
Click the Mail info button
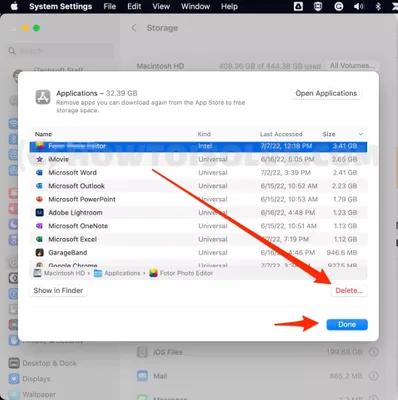pos(374,376)
